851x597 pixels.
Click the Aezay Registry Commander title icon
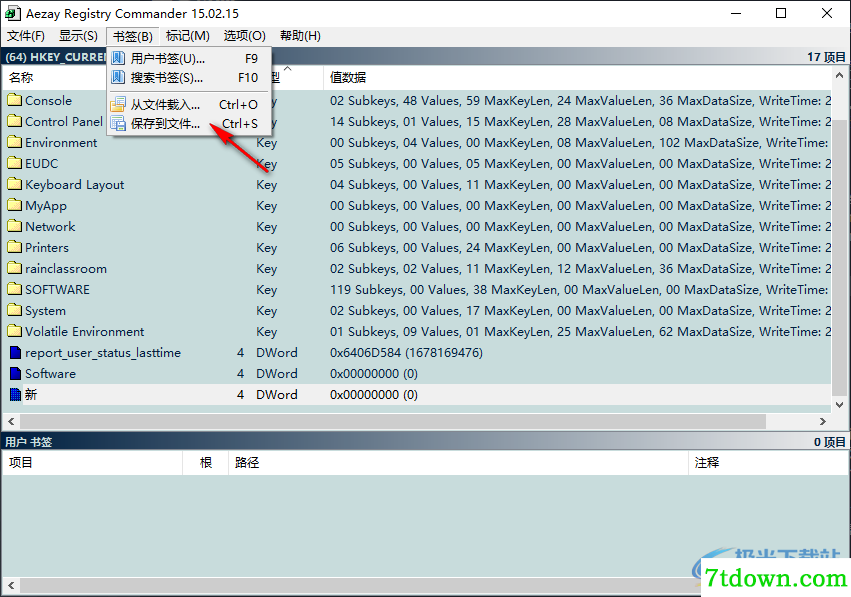tap(12, 13)
